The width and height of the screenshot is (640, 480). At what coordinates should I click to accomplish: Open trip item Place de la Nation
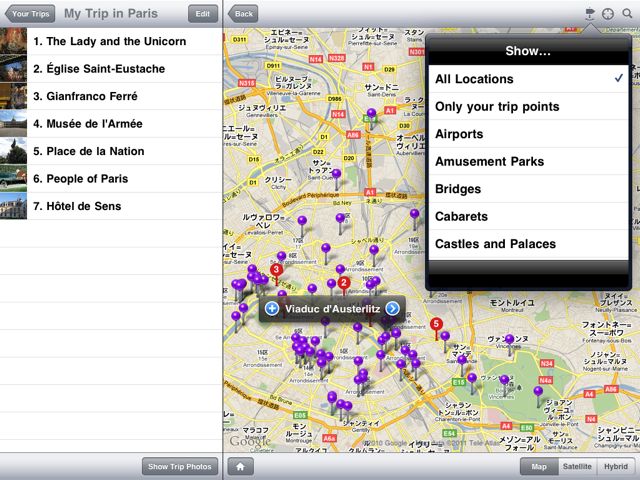(x=111, y=151)
